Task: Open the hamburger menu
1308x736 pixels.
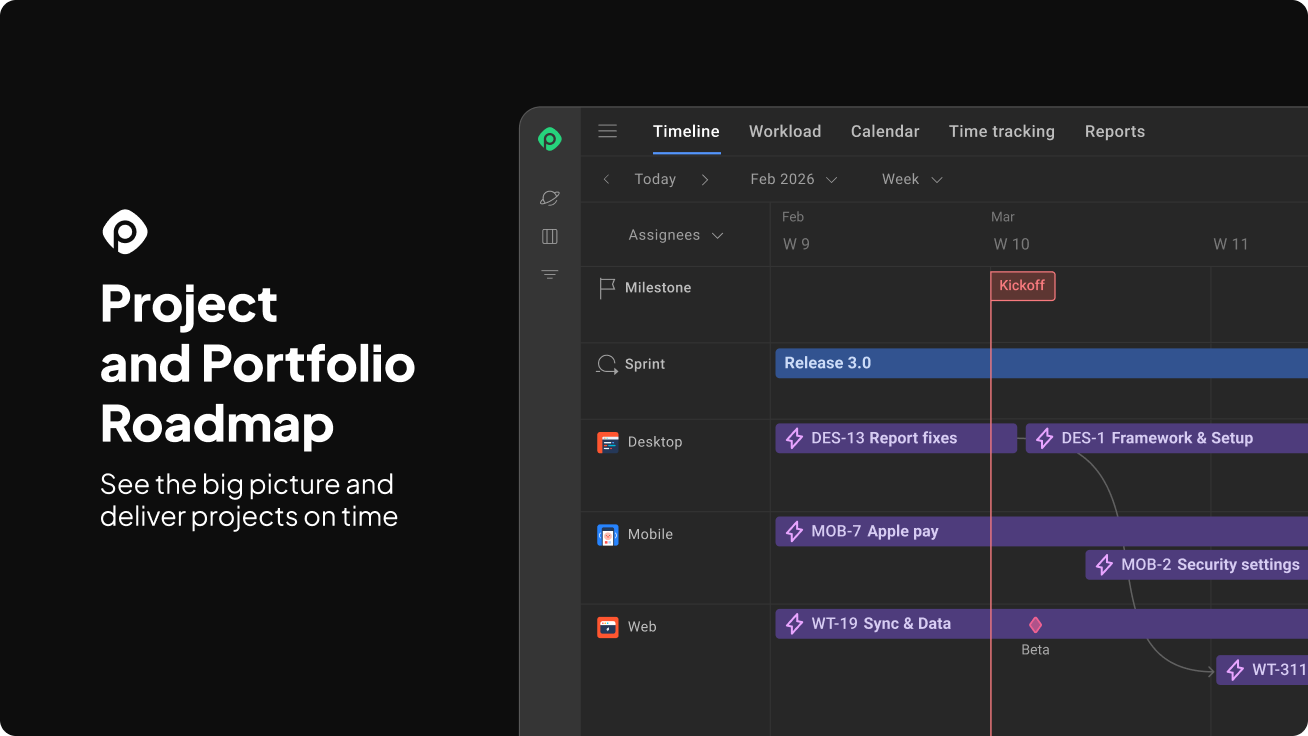Action: point(607,131)
